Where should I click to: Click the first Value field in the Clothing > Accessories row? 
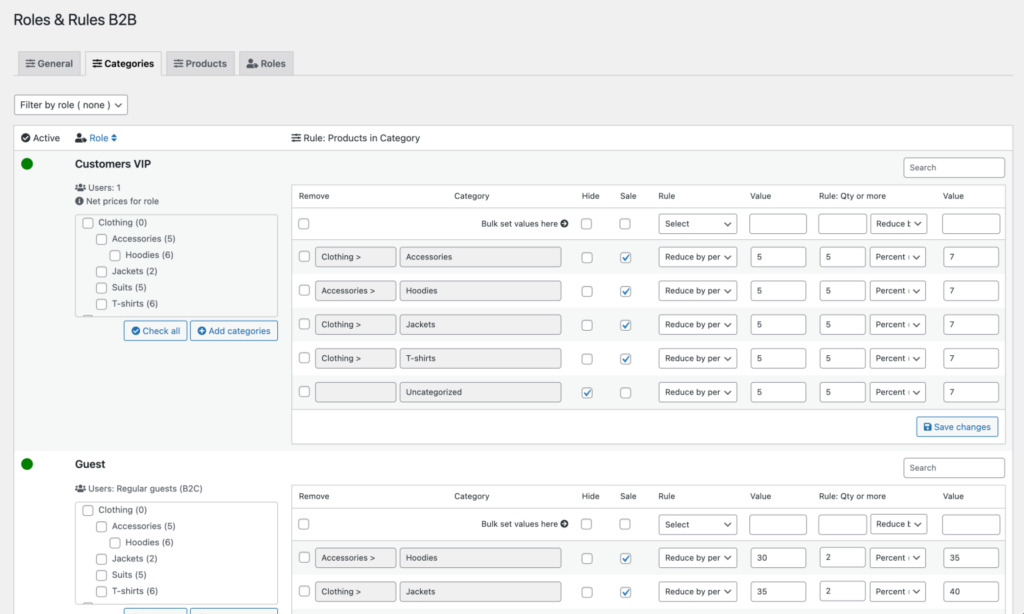[778, 257]
